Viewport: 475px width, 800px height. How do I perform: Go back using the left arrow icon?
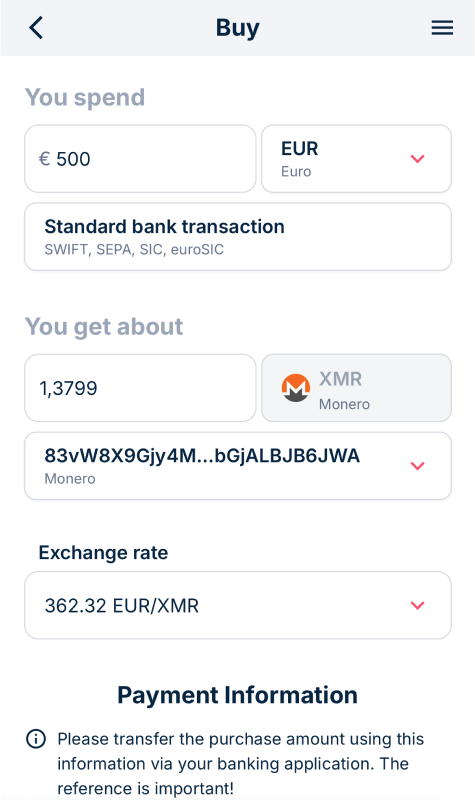pos(36,28)
